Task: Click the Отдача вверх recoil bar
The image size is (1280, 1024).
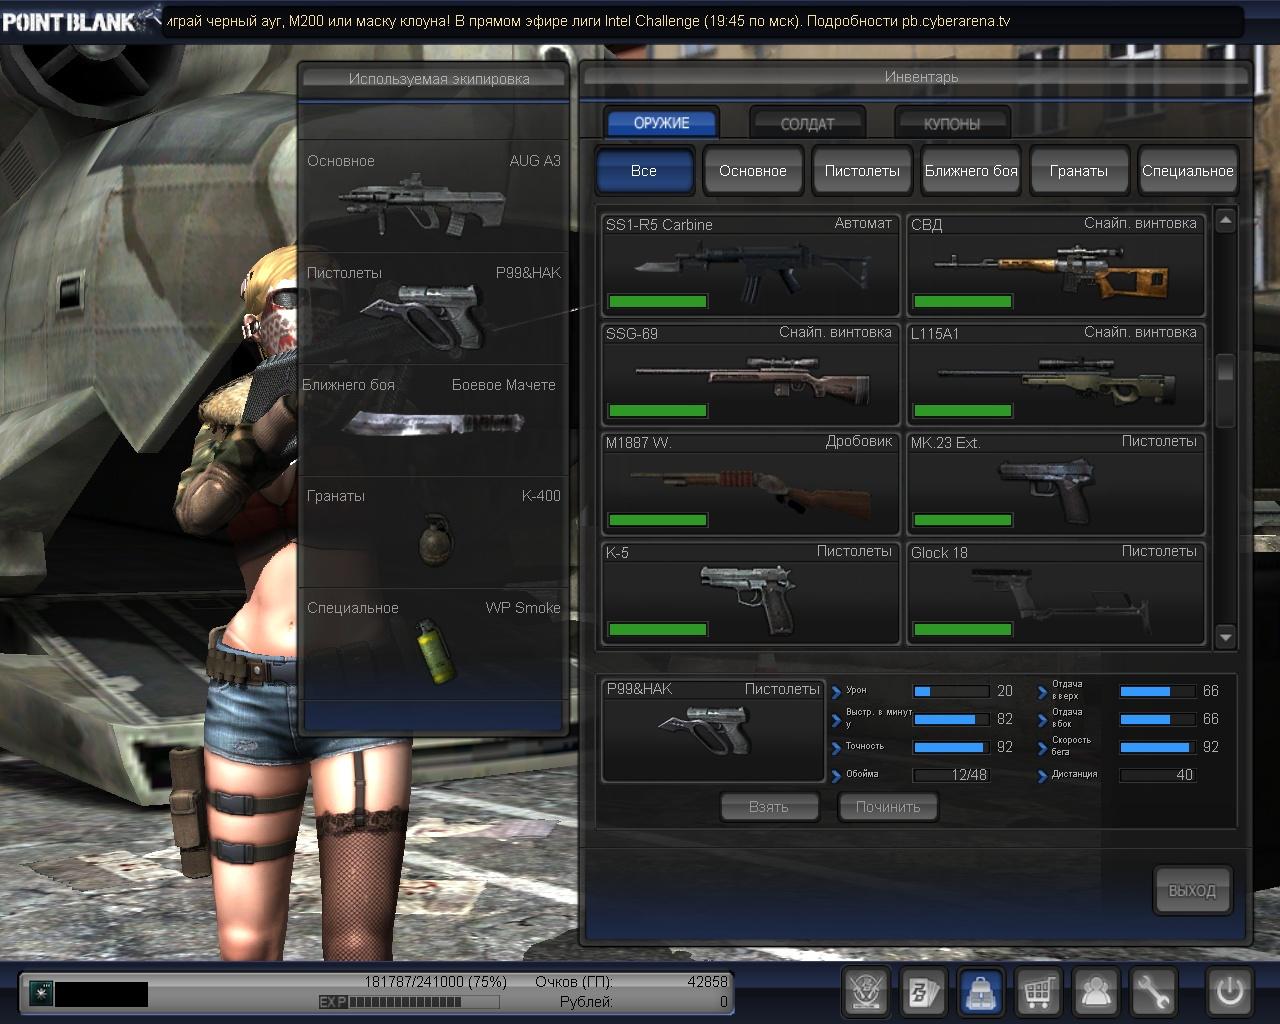Action: click(x=1157, y=691)
